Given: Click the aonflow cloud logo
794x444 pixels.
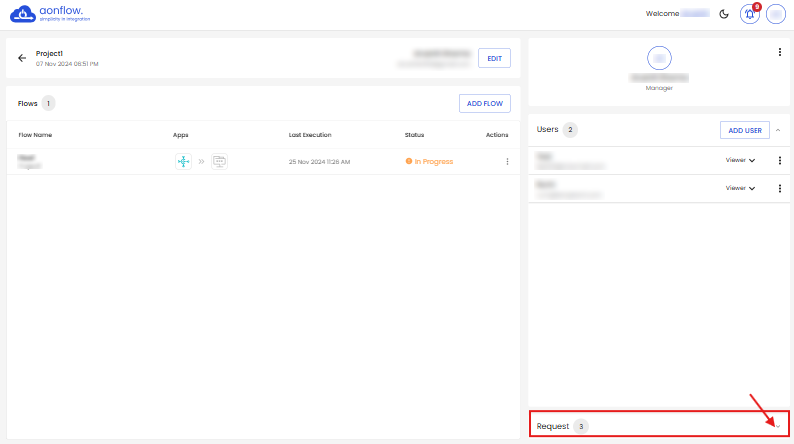Looking at the screenshot, I should pos(24,14).
